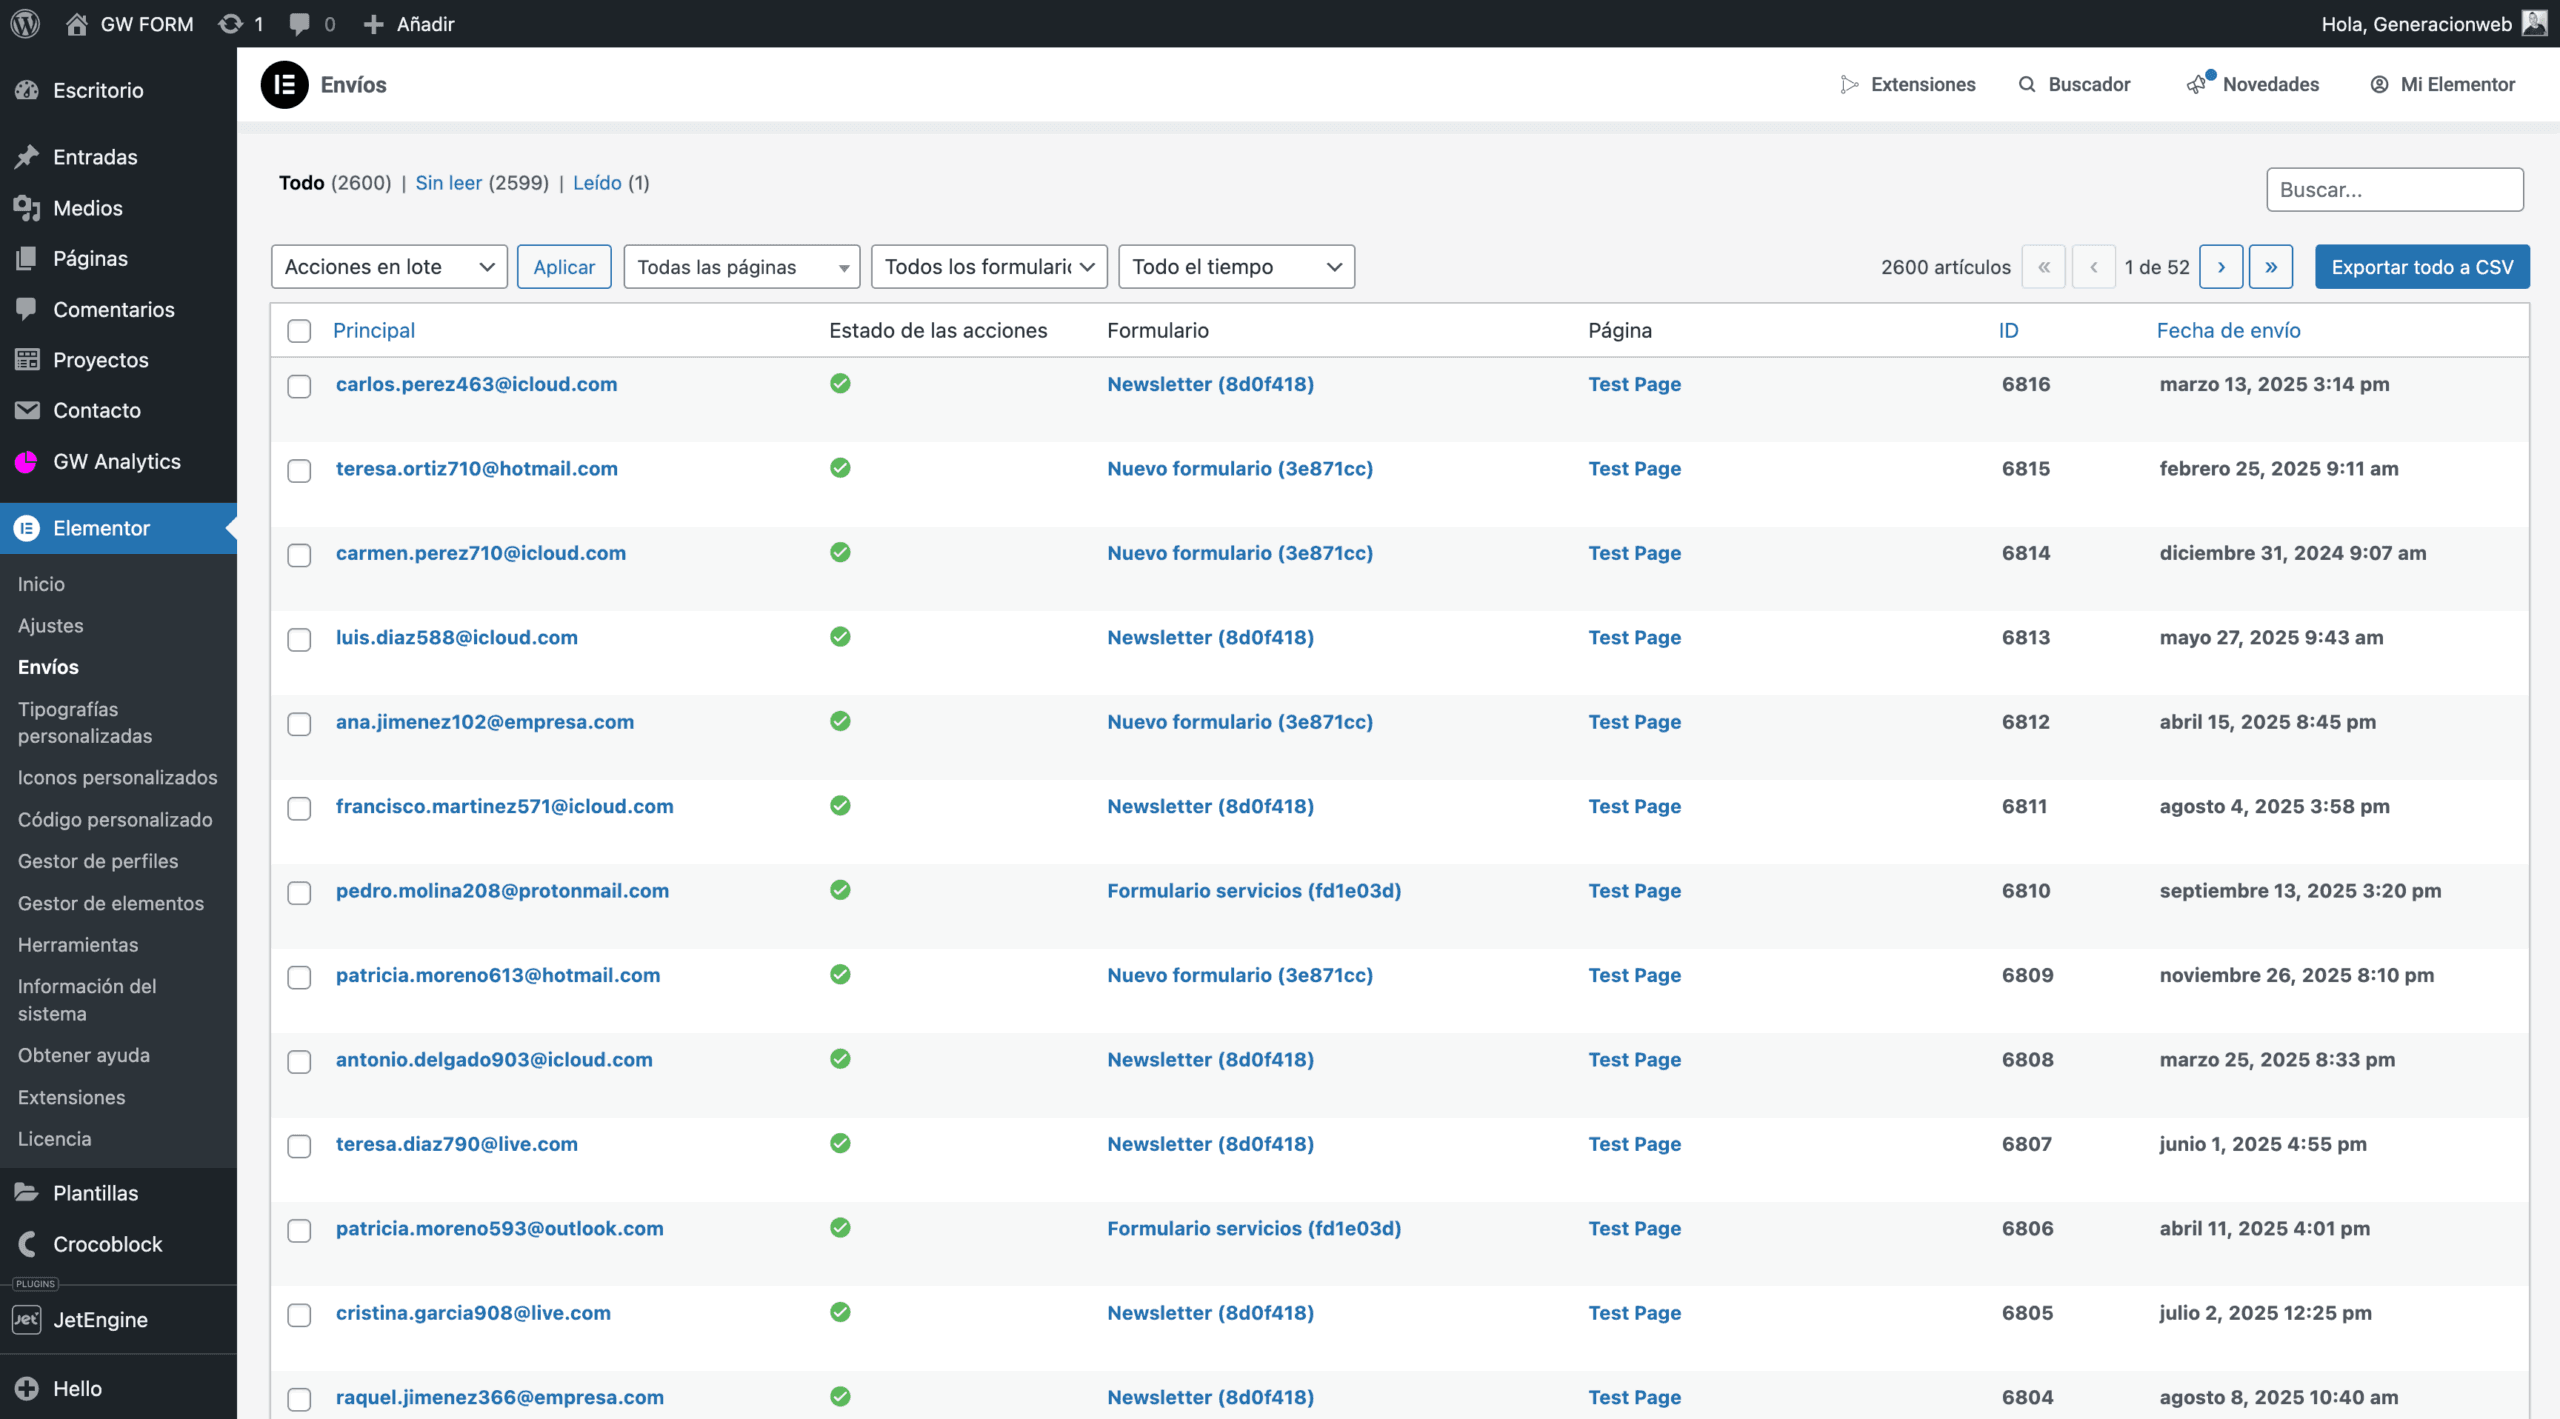
Task: Click the Añadir plus icon
Action: point(373,24)
